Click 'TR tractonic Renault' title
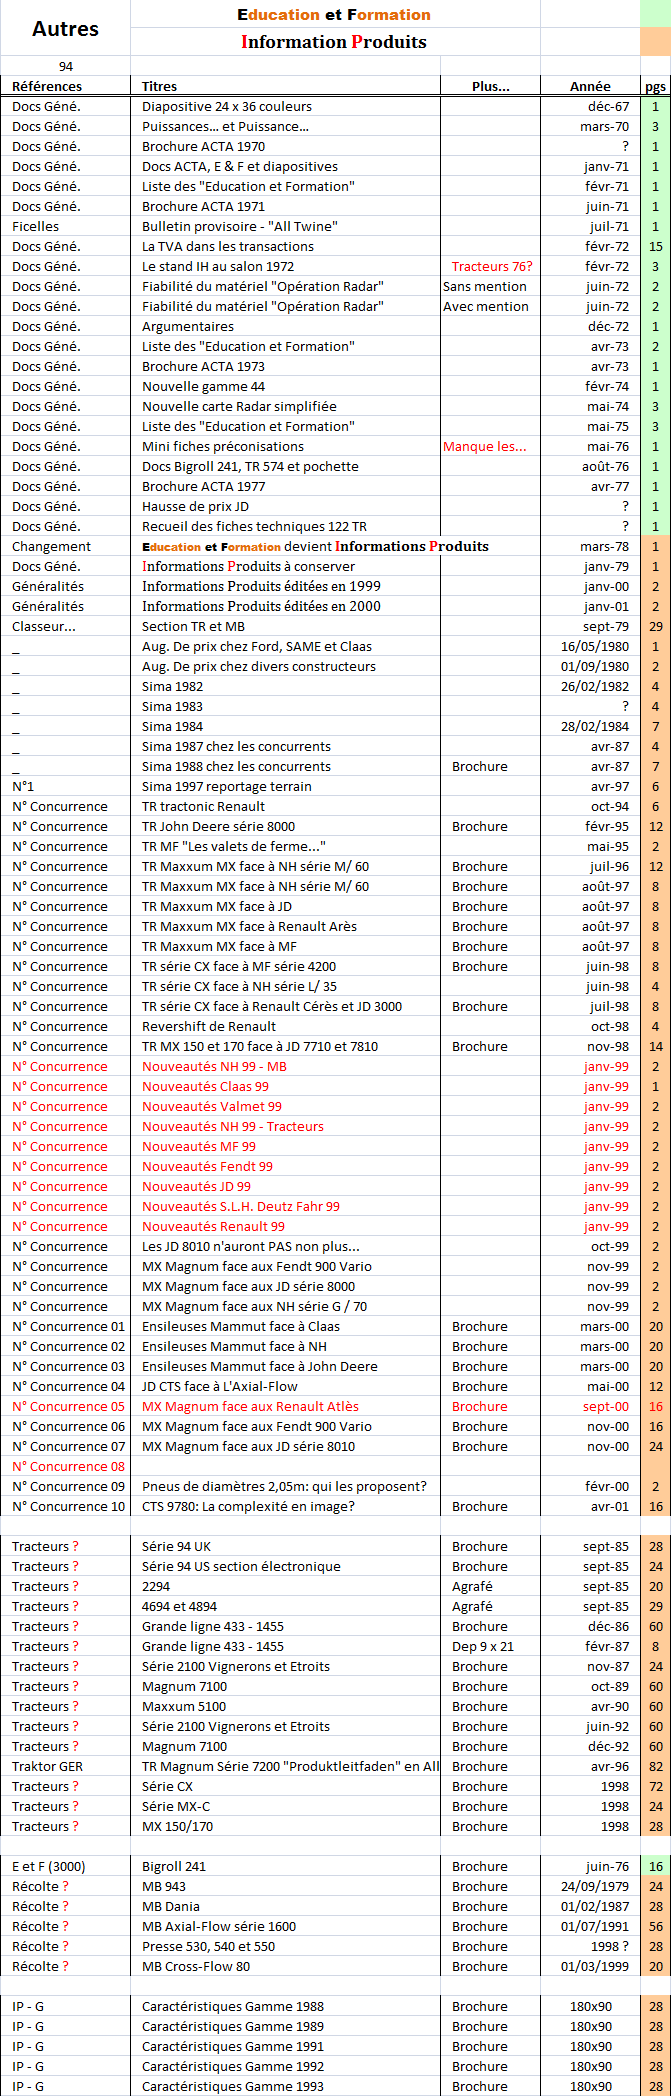671x2096 pixels. [203, 806]
